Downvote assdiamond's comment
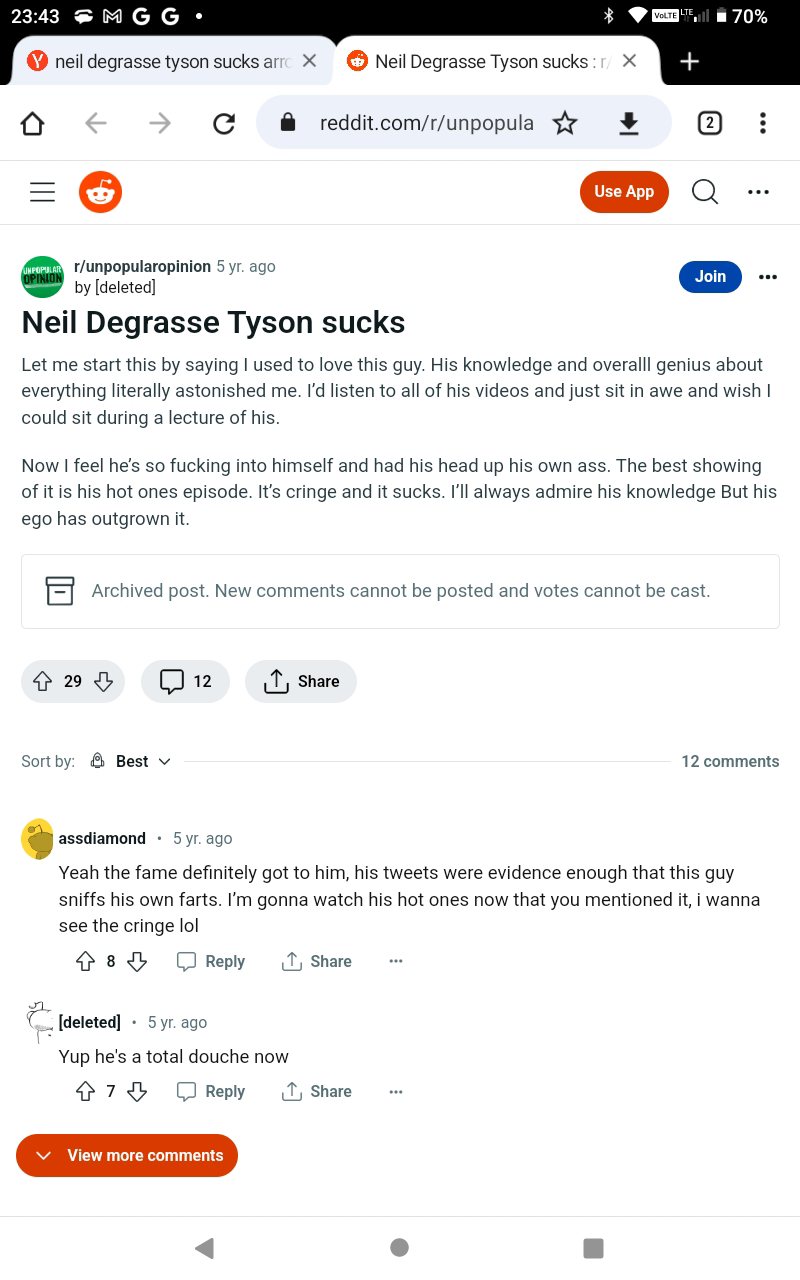This screenshot has height=1280, width=800. point(138,961)
